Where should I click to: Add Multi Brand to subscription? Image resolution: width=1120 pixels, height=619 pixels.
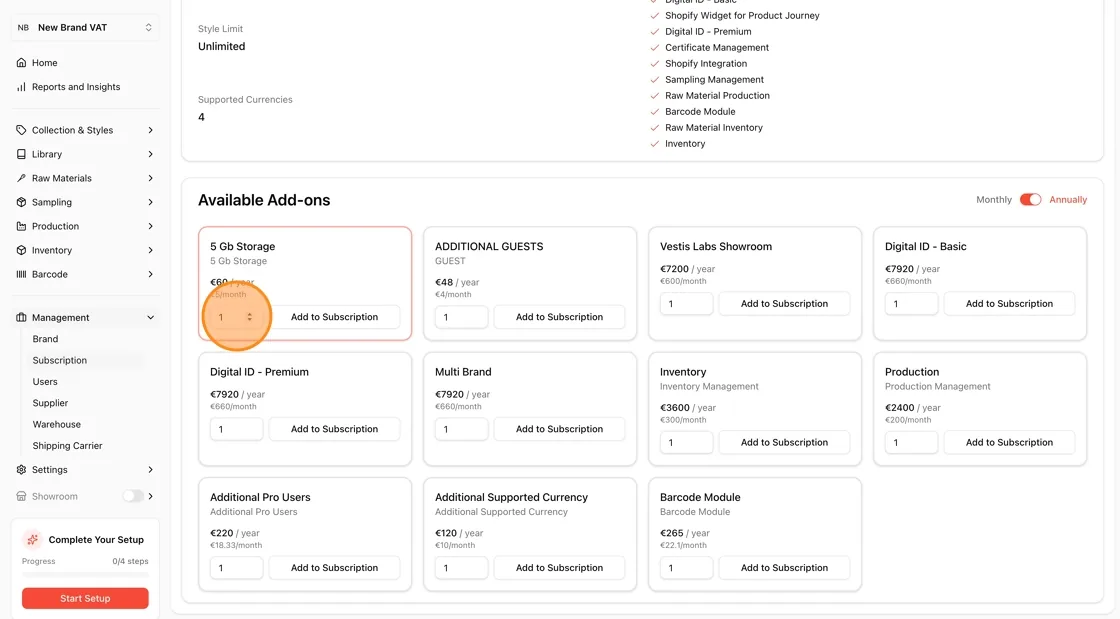[559, 429]
